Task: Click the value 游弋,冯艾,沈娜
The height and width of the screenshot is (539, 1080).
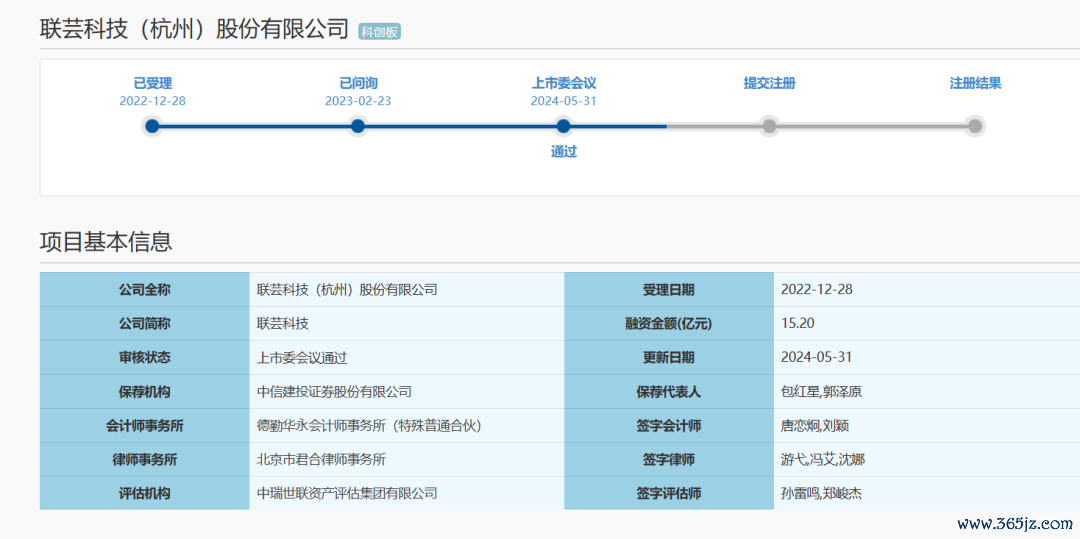Action: pyautogui.click(x=823, y=459)
